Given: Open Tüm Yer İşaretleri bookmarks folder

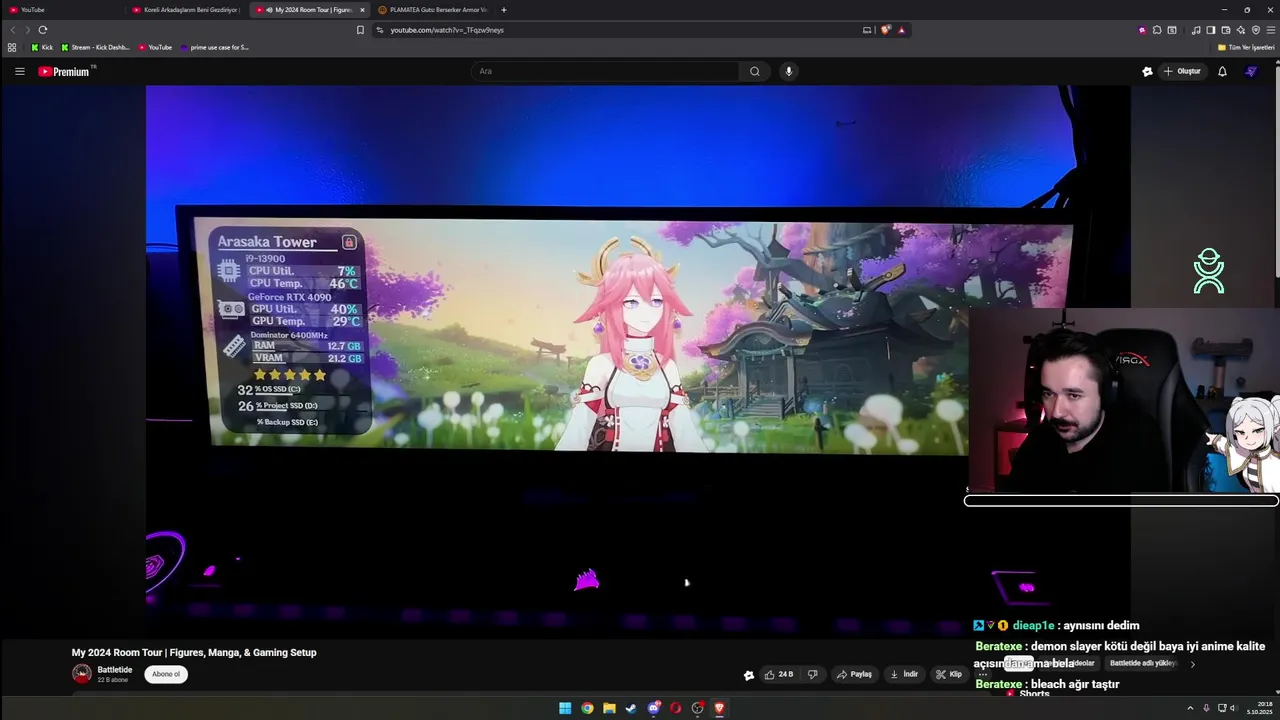Looking at the screenshot, I should click(x=1246, y=47).
